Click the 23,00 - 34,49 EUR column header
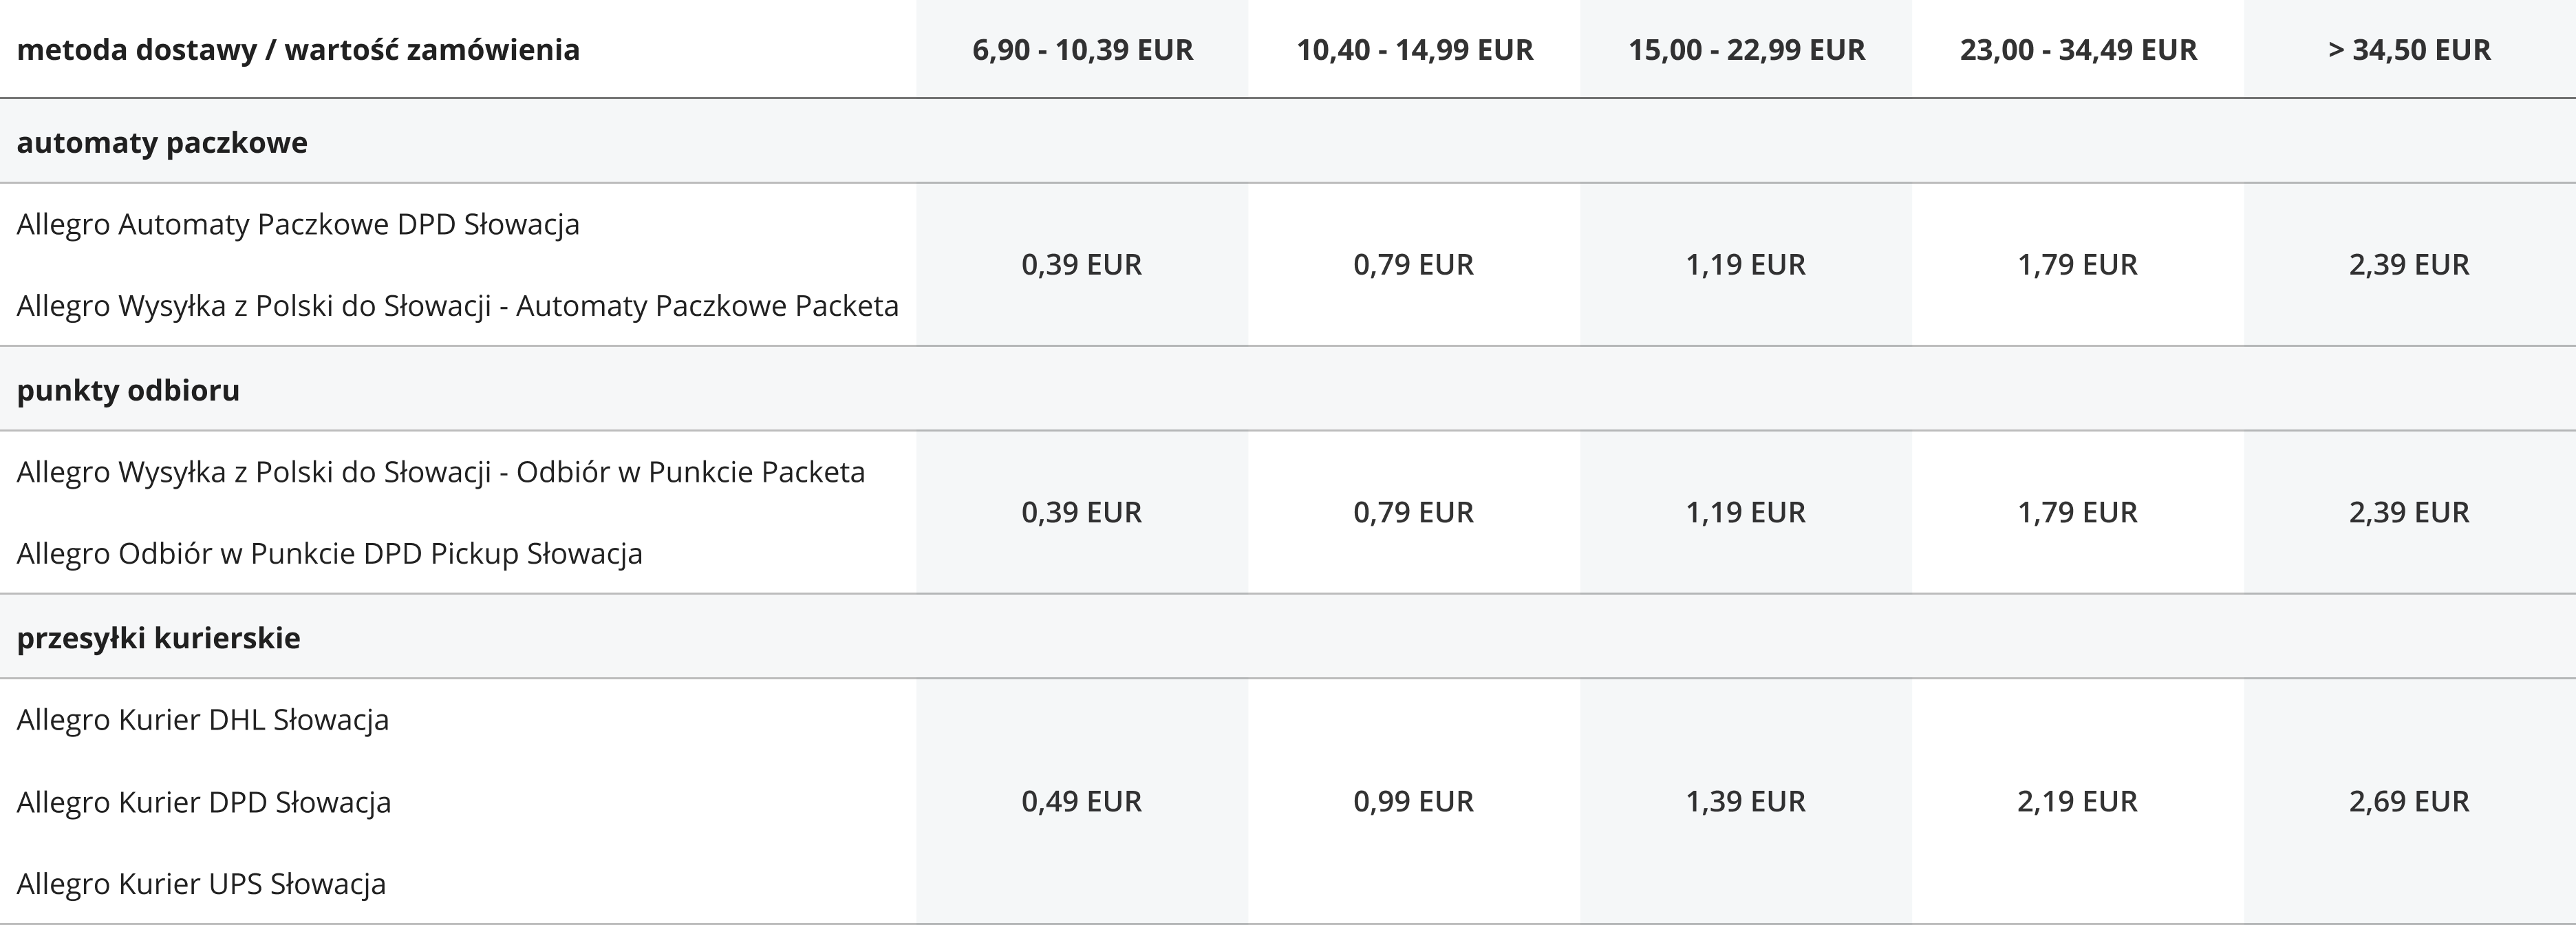2576x925 pixels. [x=2078, y=49]
